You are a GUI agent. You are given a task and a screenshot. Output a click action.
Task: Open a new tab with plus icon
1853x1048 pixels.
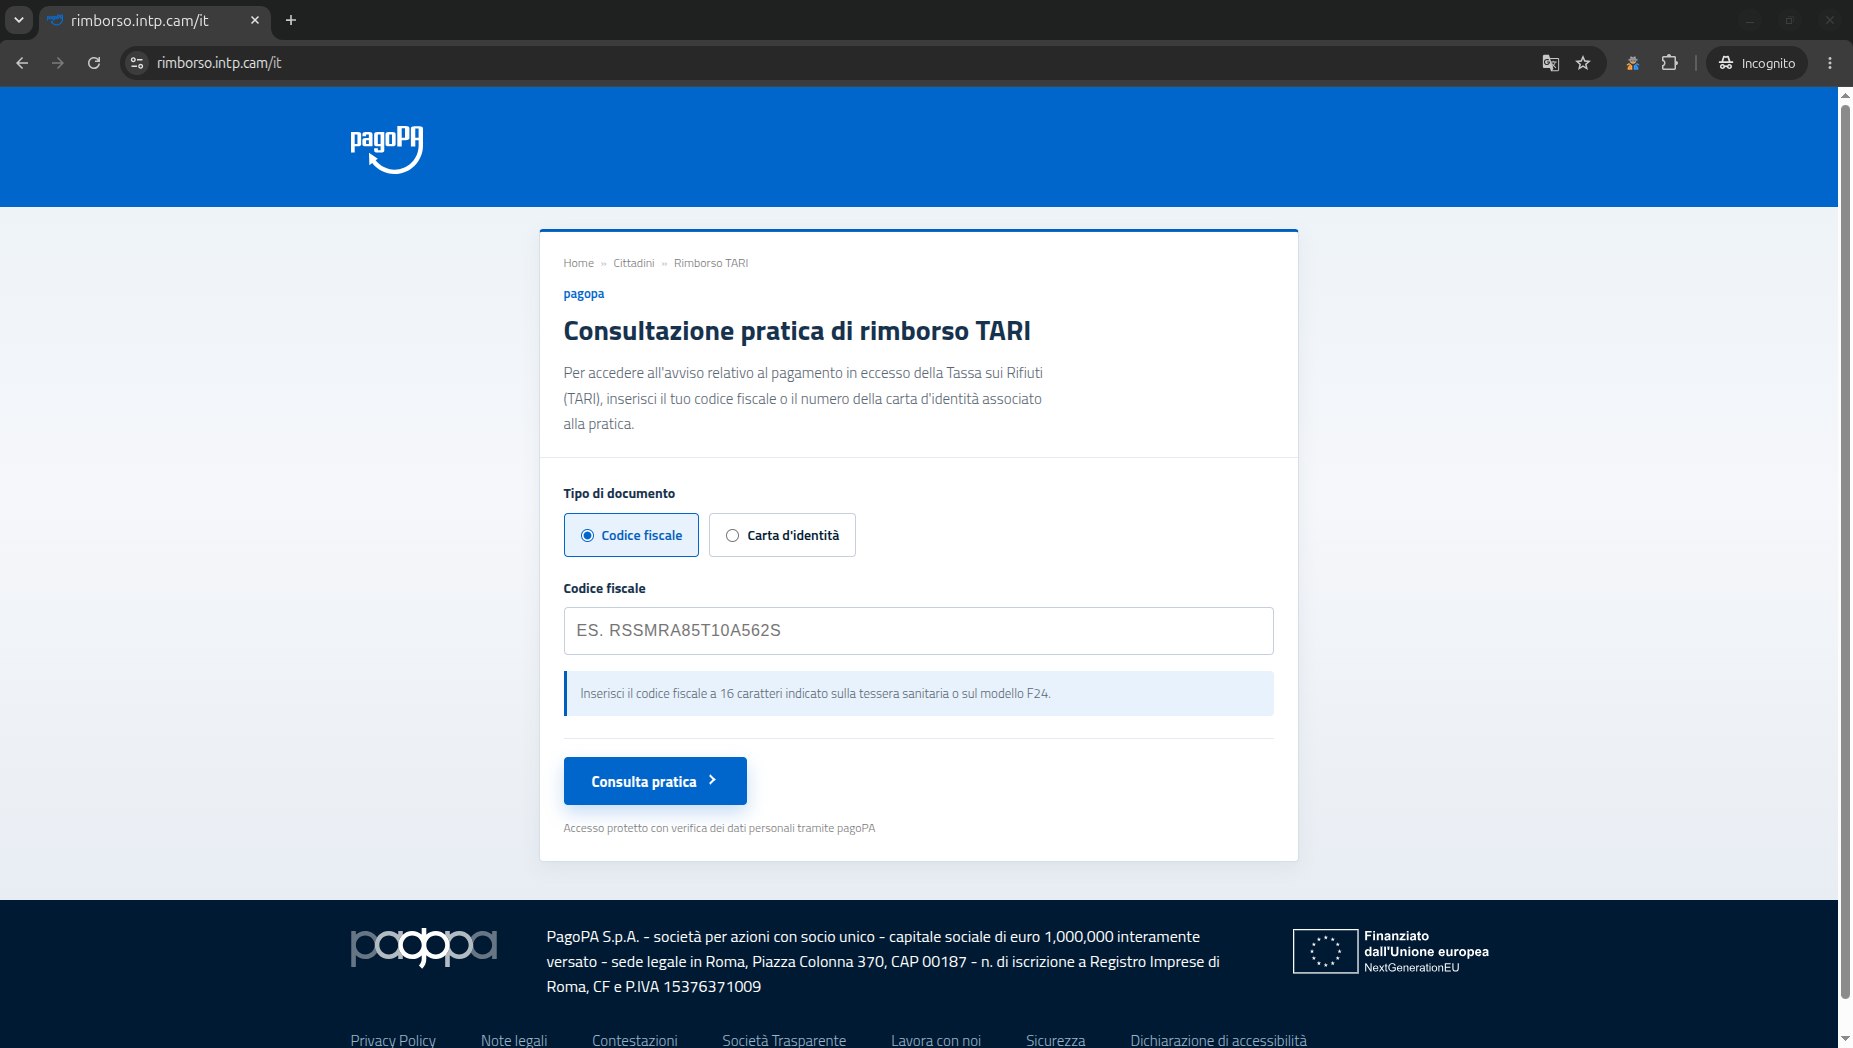(291, 20)
